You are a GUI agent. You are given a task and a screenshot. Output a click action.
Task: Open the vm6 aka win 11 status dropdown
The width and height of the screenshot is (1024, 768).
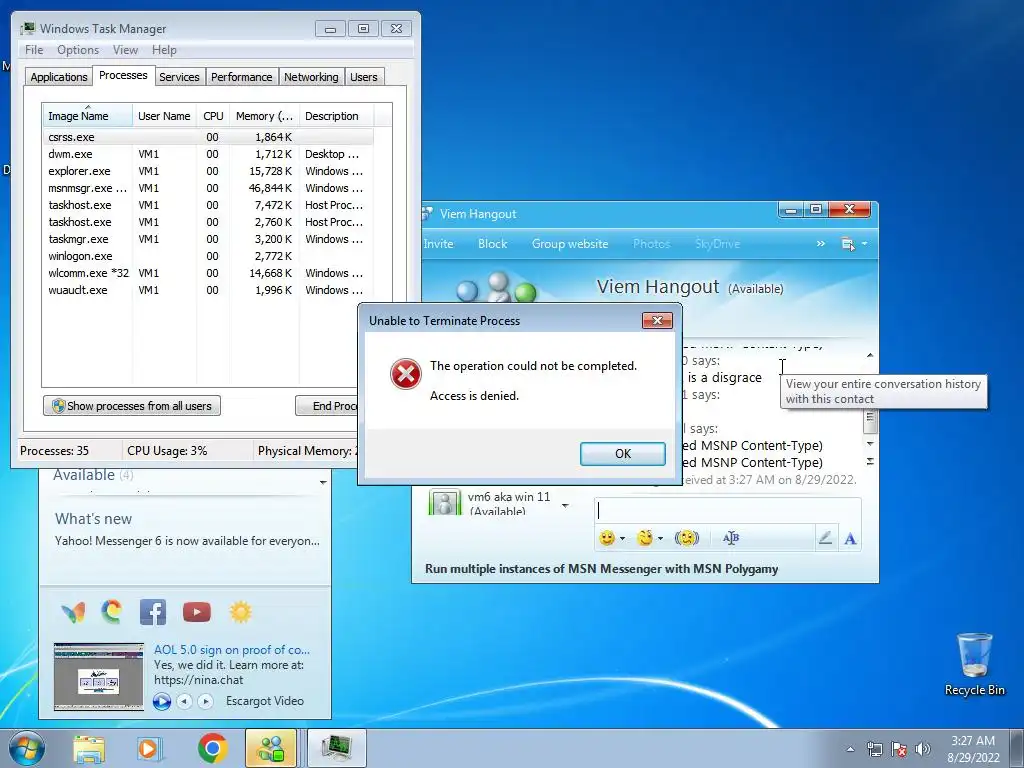565,505
